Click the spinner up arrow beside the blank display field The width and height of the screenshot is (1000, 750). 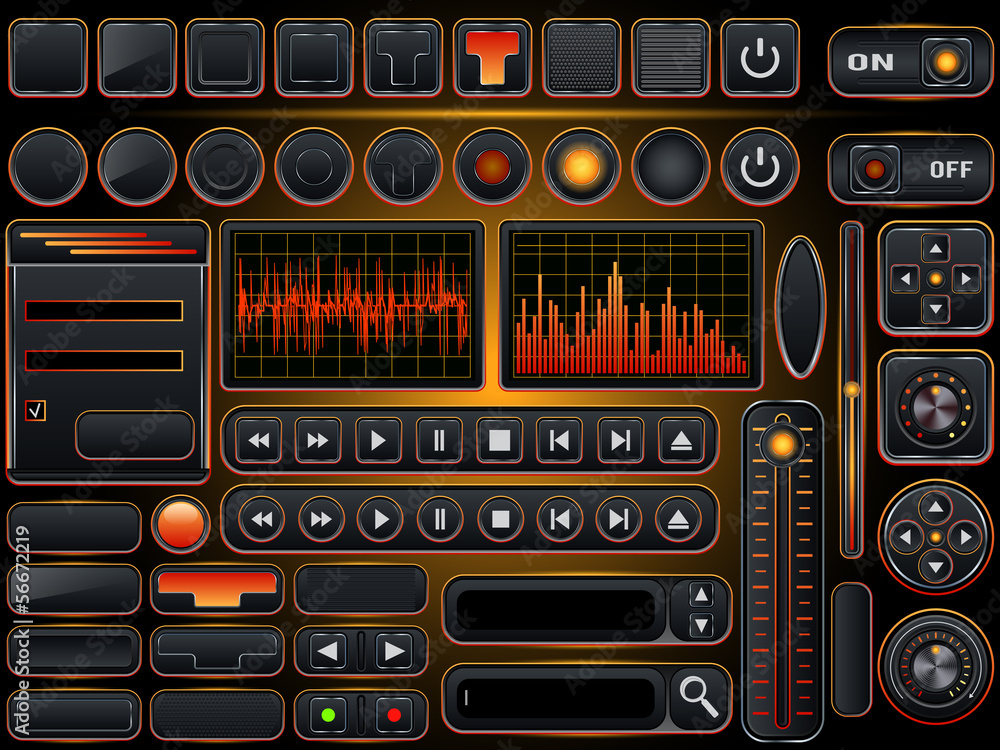pos(702,594)
